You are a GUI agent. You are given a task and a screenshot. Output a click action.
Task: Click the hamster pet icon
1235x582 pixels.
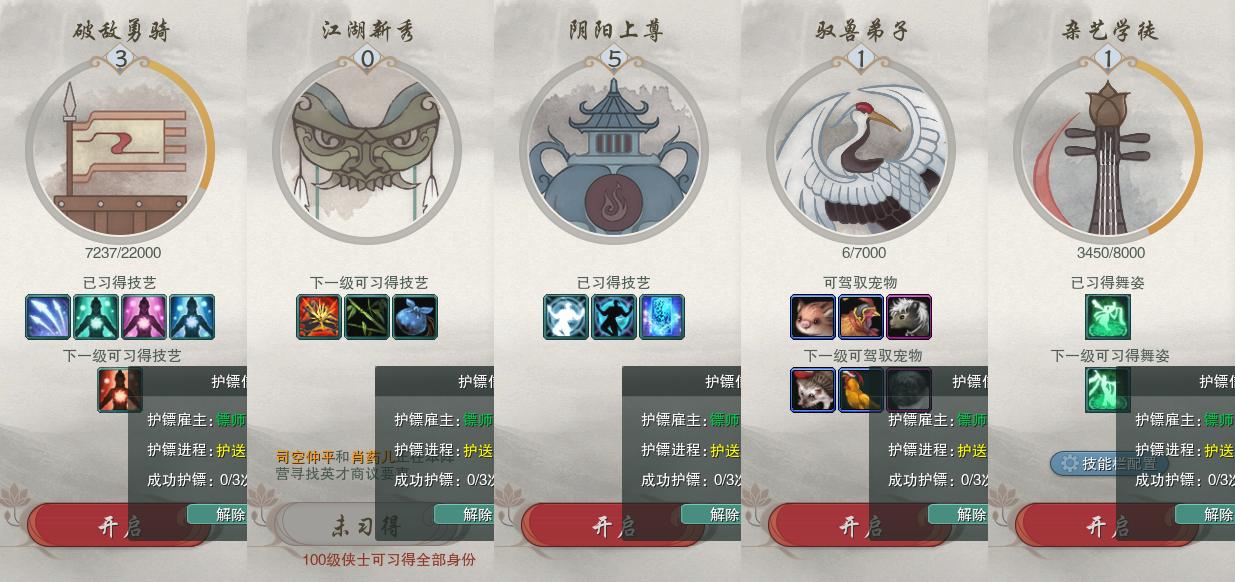point(813,317)
